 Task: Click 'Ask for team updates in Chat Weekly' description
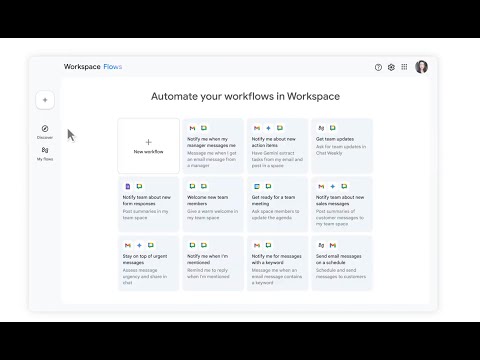point(341,150)
